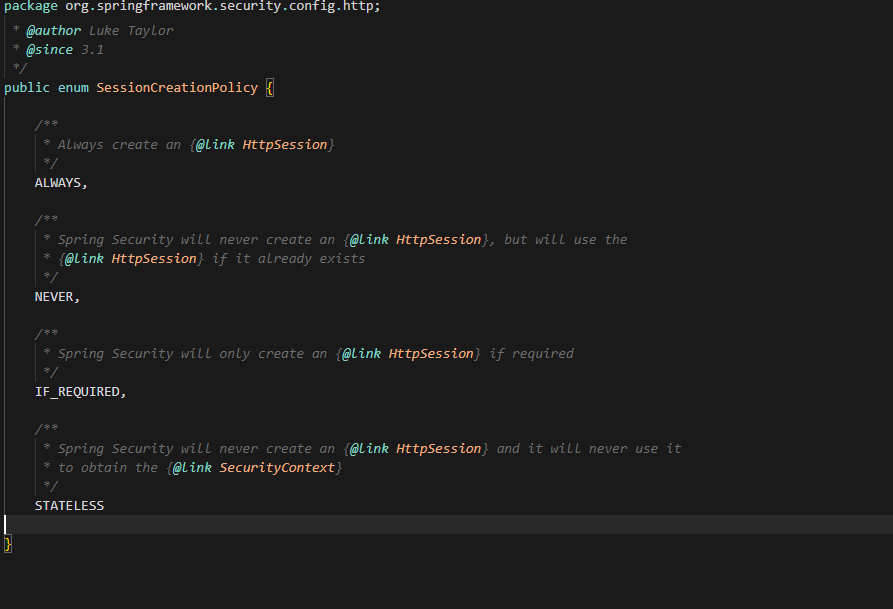Click the enum keyword

click(73, 88)
